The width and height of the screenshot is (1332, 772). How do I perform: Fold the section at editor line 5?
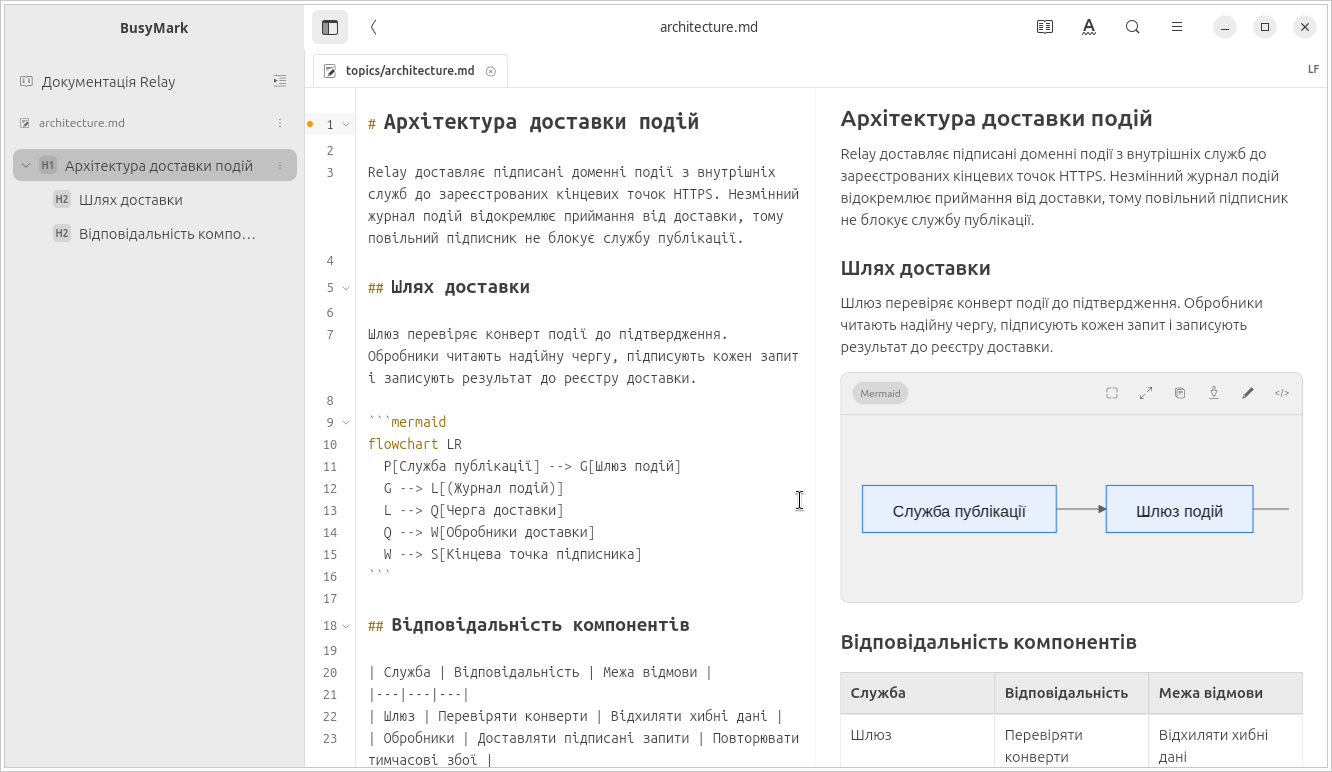346,288
